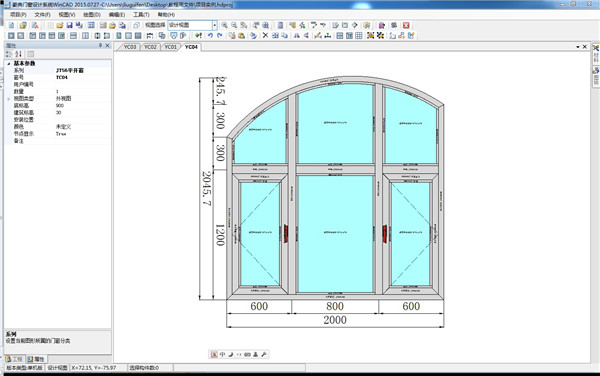Switch to the 工程 panel tab at bottom
Viewport: 600px width, 376px height.
pos(15,359)
